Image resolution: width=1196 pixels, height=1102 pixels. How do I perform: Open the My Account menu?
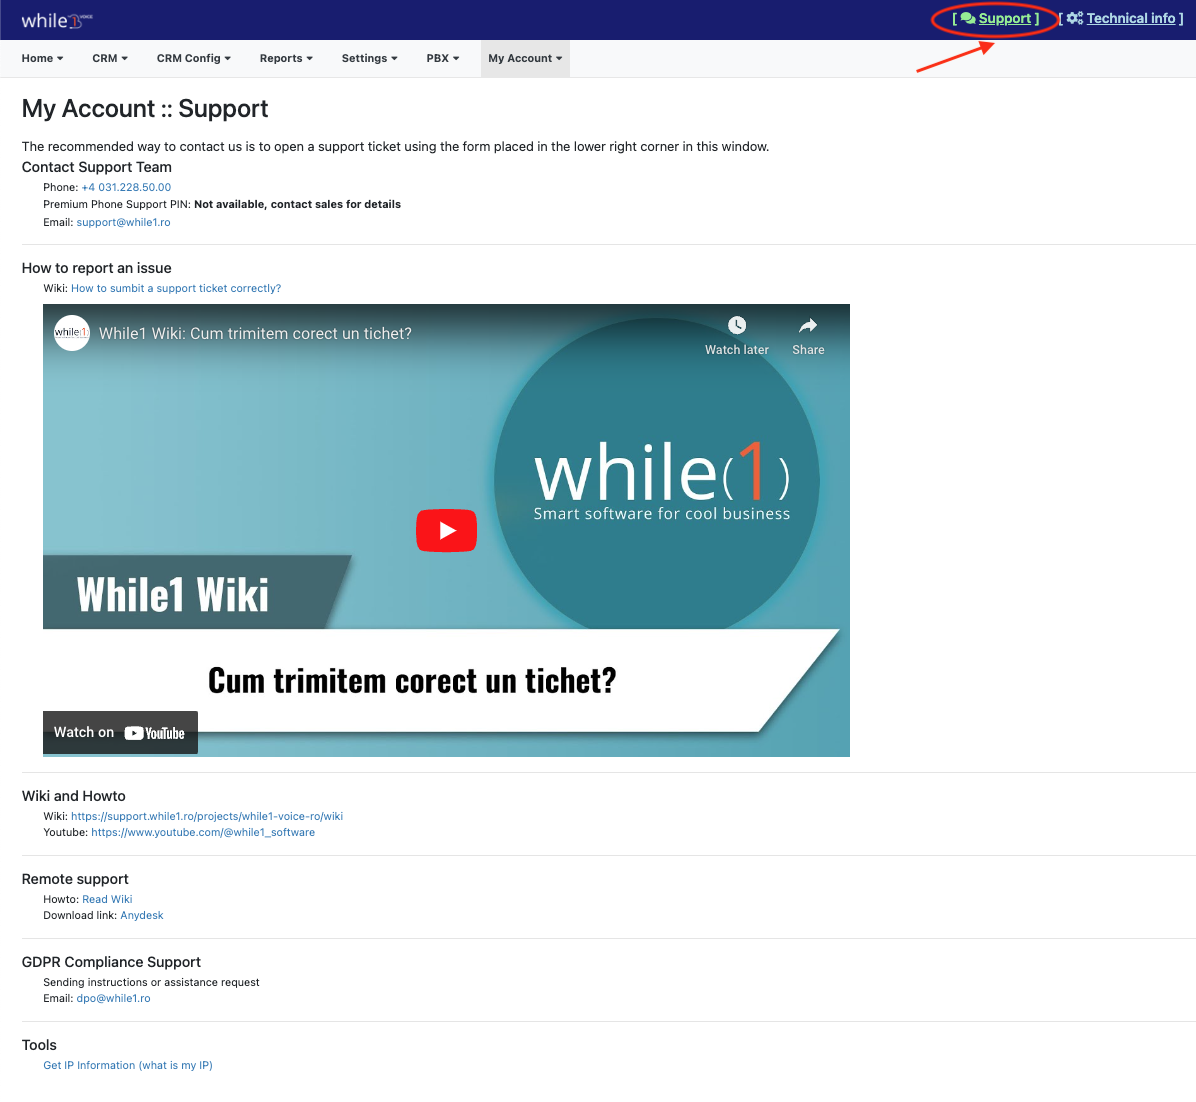pos(525,59)
